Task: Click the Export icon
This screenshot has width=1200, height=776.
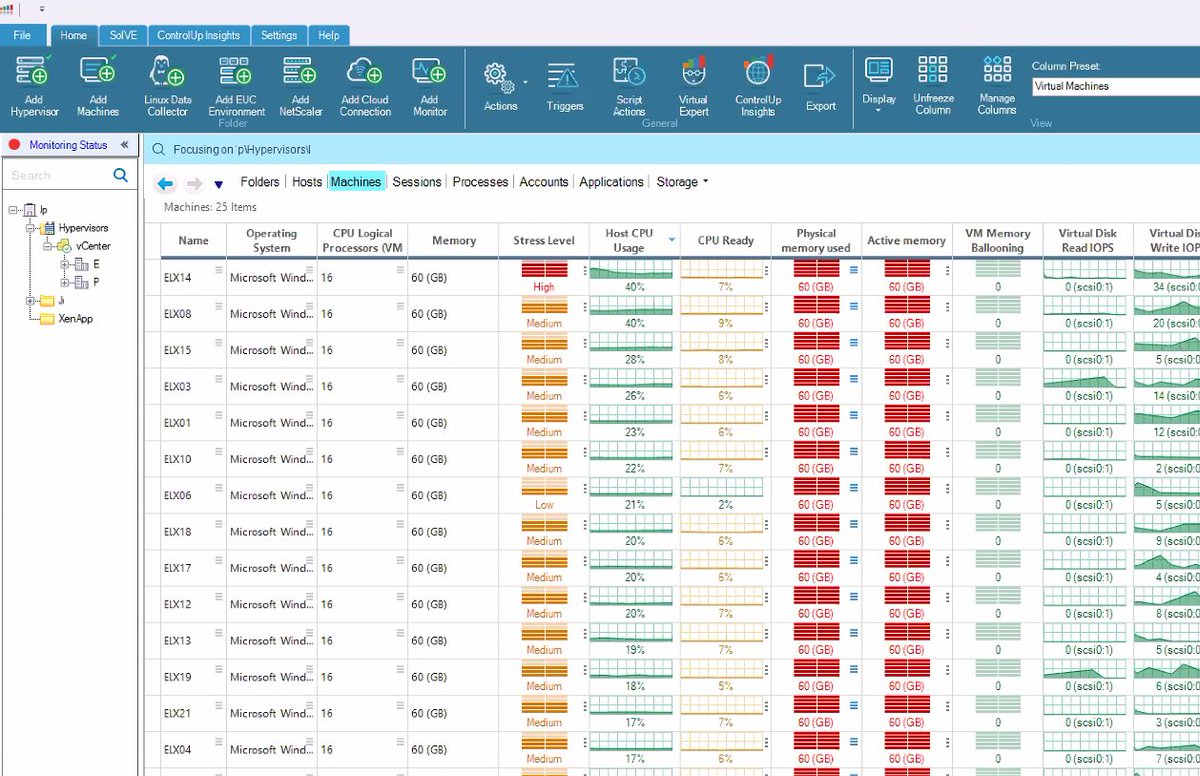Action: click(820, 85)
